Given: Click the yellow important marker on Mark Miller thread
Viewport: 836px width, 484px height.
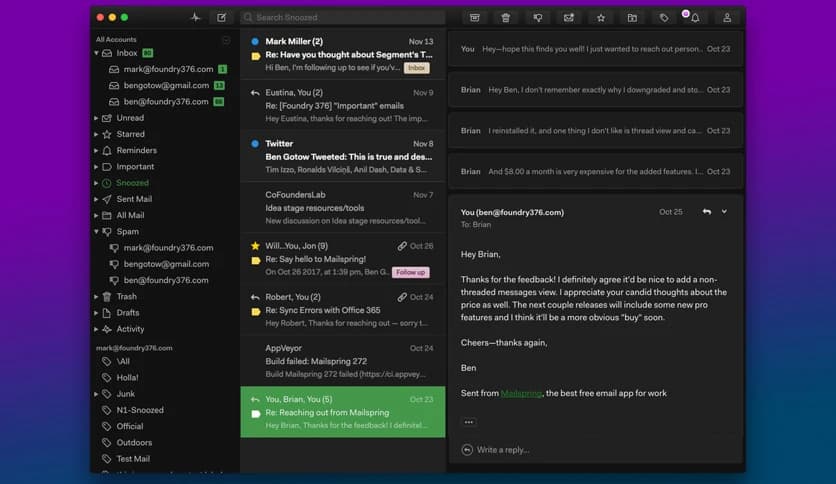Looking at the screenshot, I should [256, 56].
